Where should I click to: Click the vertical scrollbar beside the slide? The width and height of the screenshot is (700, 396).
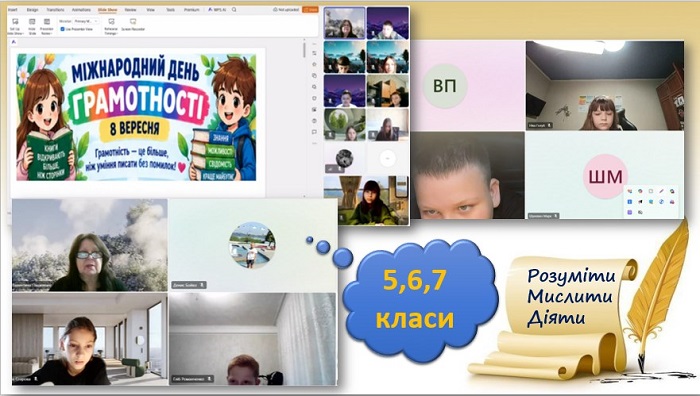tap(304, 49)
